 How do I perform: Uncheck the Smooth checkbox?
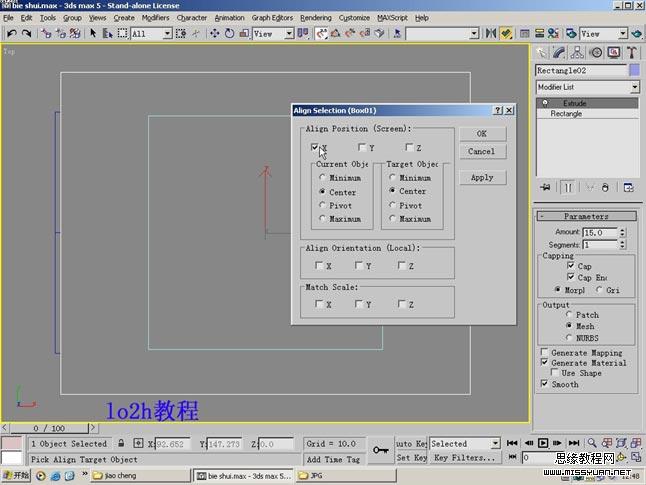click(545, 384)
